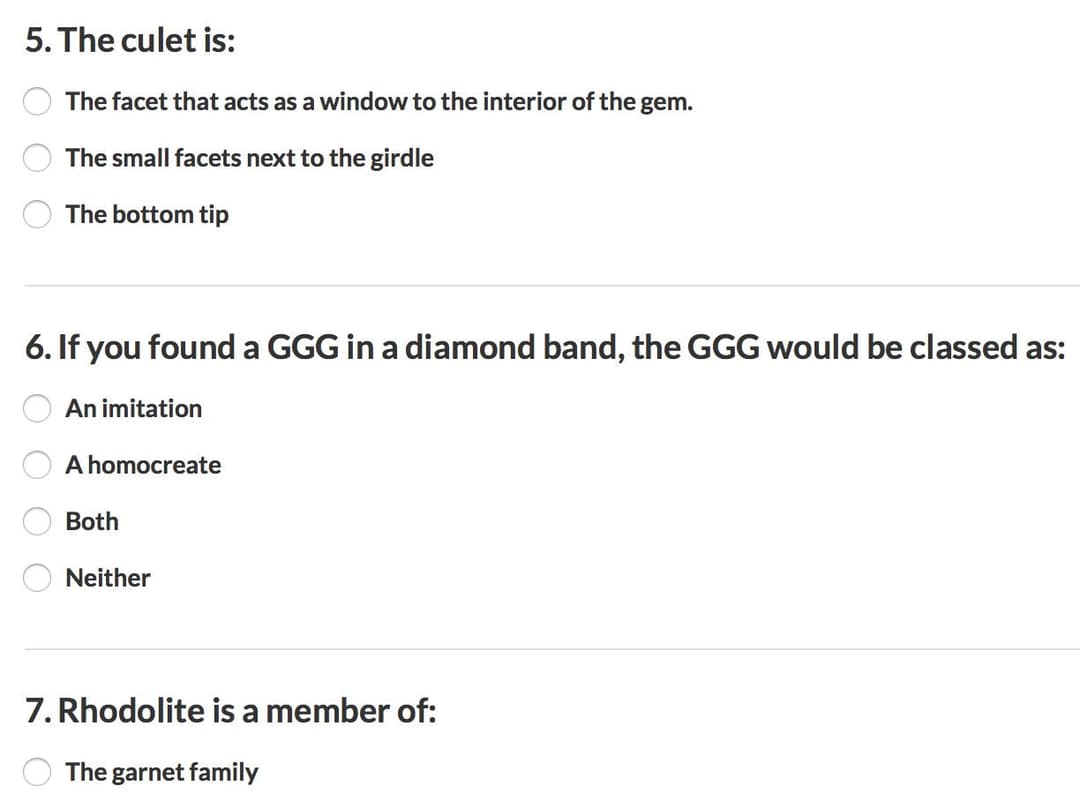Select the "The garnet family" option
Screen dimensions: 1080x792
pos(37,771)
